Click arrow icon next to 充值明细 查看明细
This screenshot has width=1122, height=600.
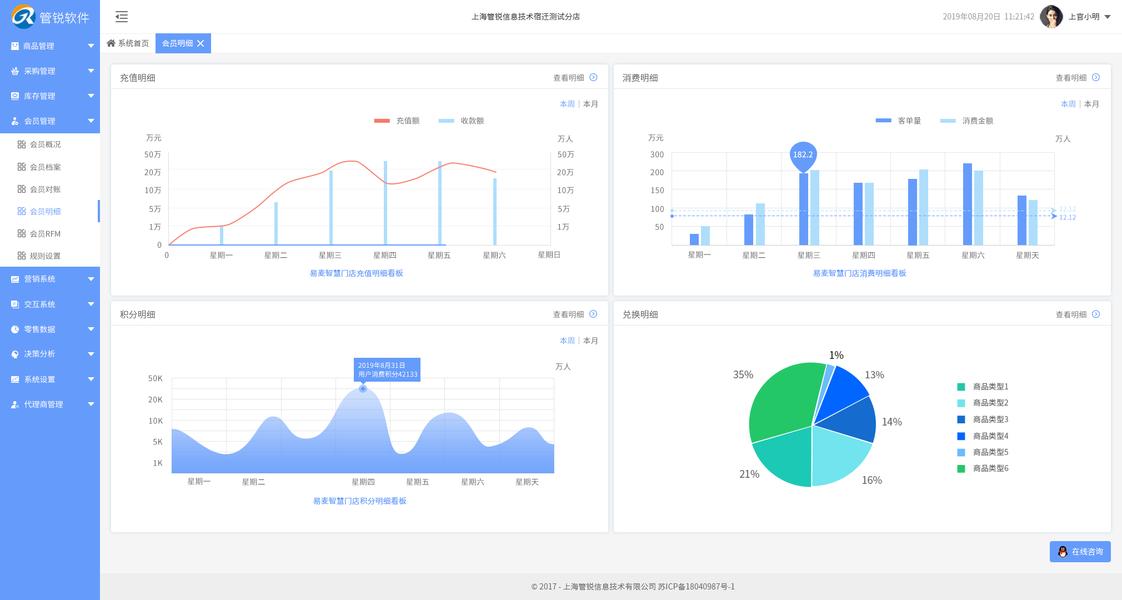[593, 77]
